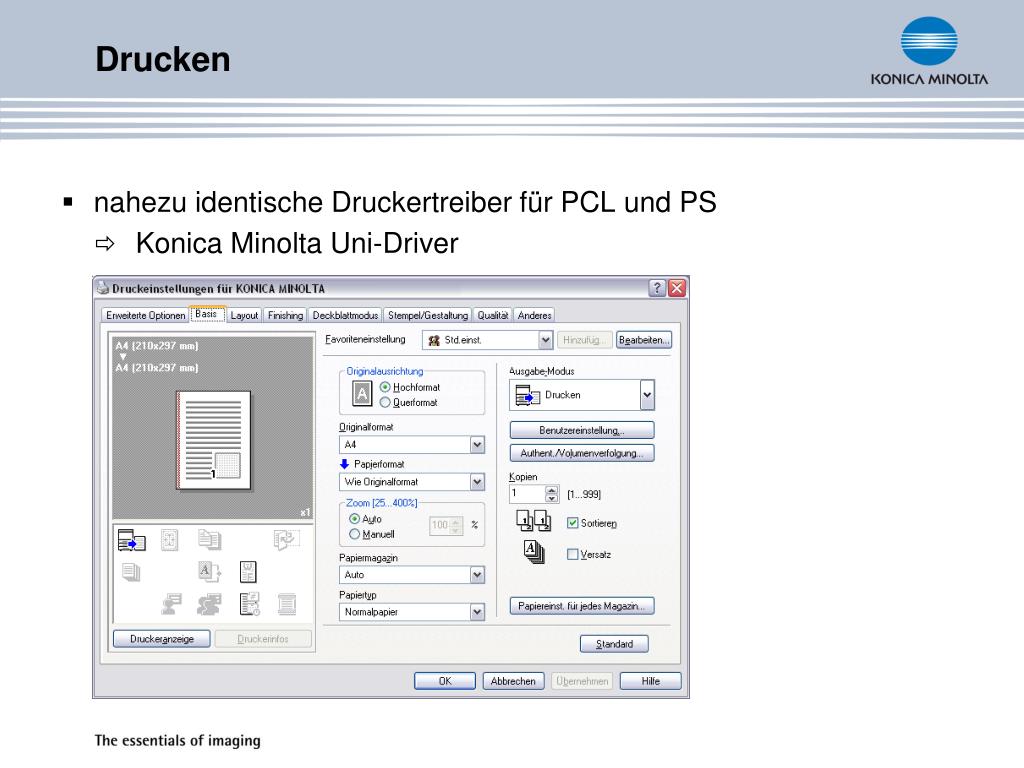This screenshot has width=1024, height=768.
Task: Click the document-with-clock status icon
Action: [249, 604]
